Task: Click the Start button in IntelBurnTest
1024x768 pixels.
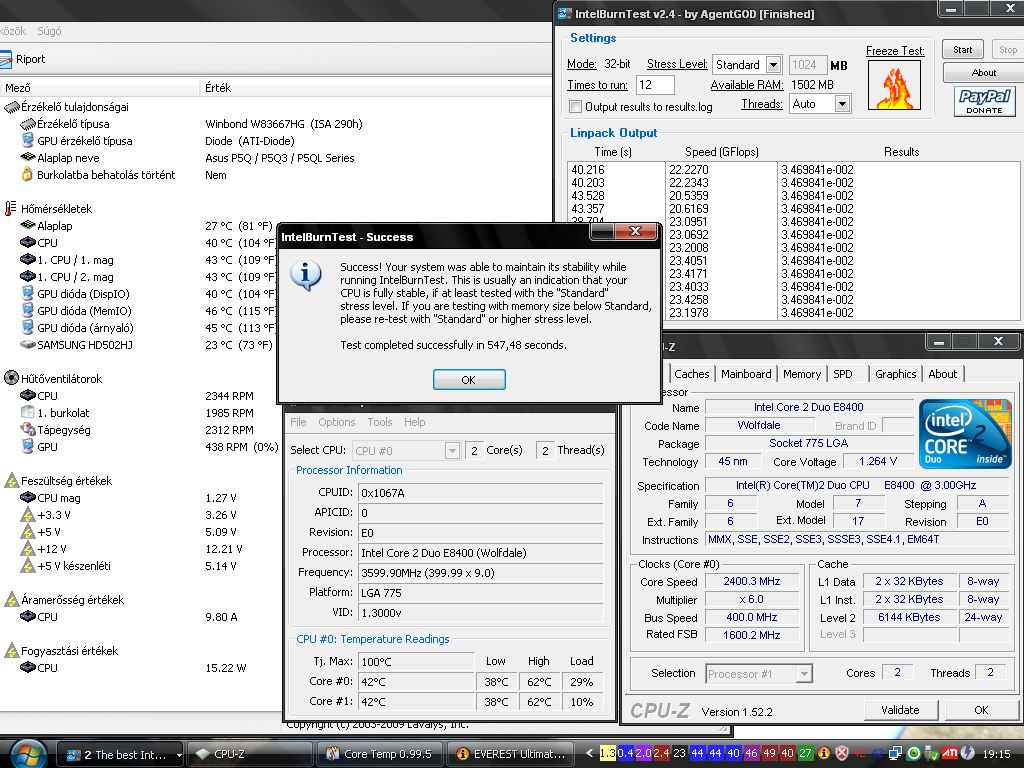Action: [x=962, y=50]
